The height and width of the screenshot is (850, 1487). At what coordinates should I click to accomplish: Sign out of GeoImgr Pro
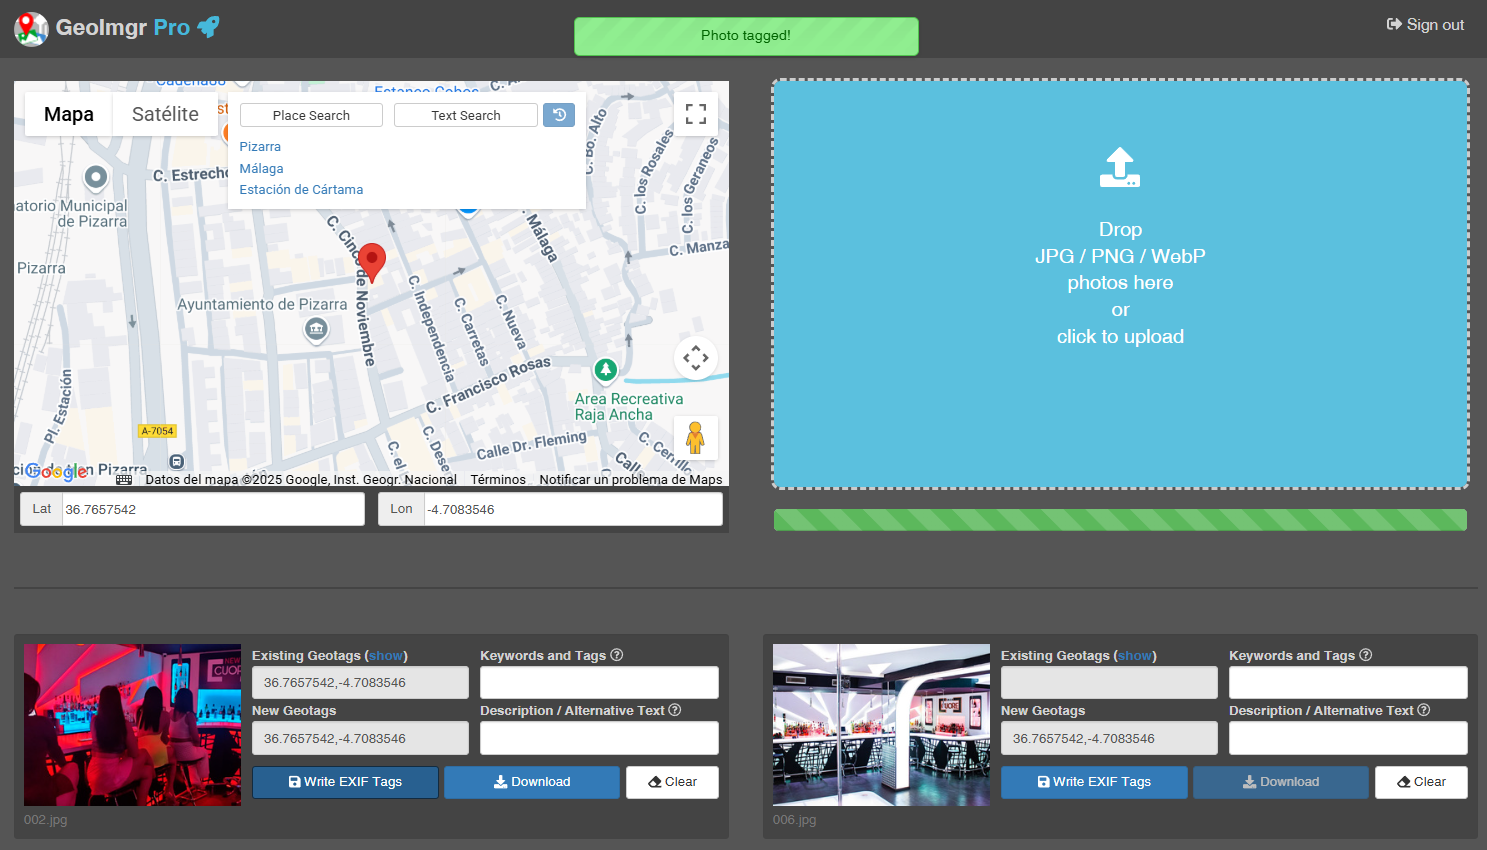pyautogui.click(x=1425, y=25)
